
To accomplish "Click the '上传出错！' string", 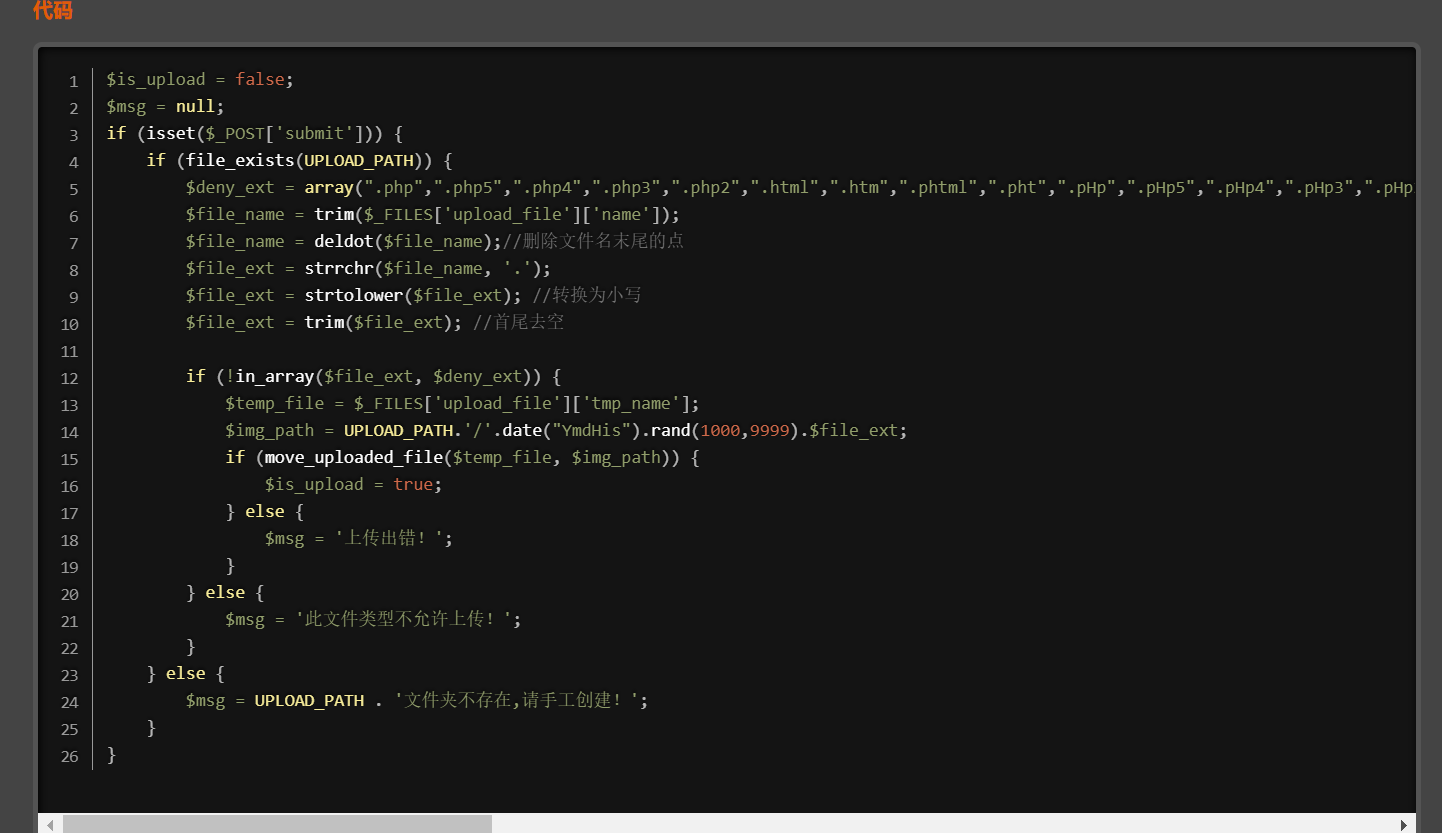I will [x=393, y=539].
